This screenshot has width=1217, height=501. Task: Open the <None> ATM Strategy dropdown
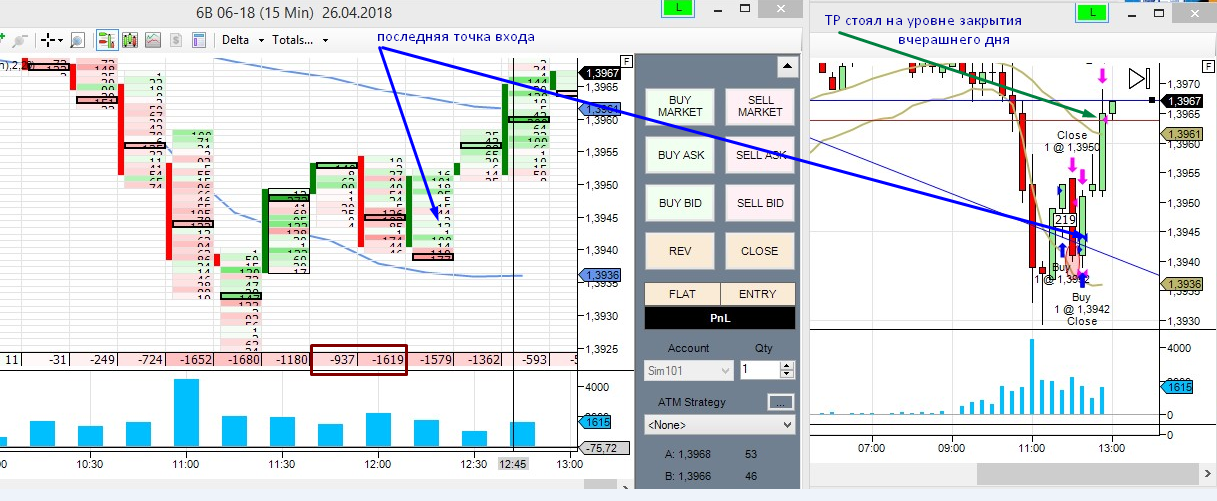[x=720, y=425]
